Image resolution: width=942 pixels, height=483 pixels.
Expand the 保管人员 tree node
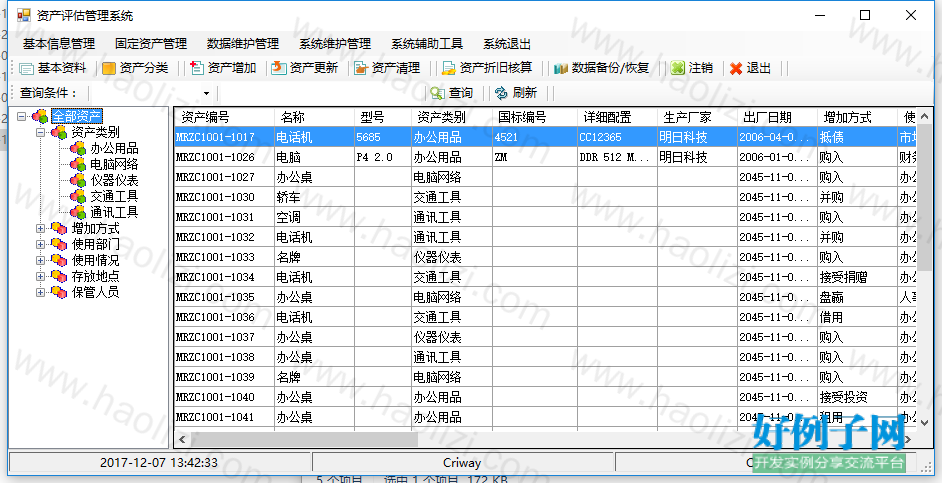40,293
